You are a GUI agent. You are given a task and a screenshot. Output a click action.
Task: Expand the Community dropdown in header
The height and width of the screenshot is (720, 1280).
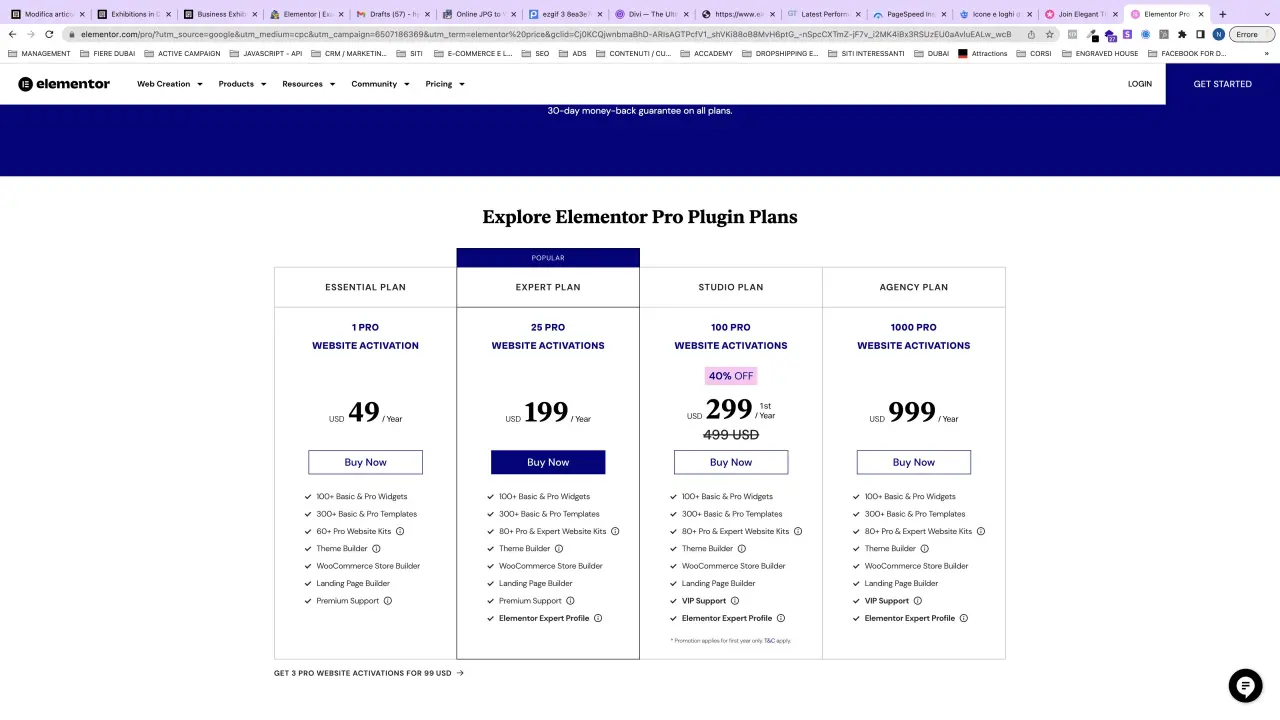(x=381, y=84)
